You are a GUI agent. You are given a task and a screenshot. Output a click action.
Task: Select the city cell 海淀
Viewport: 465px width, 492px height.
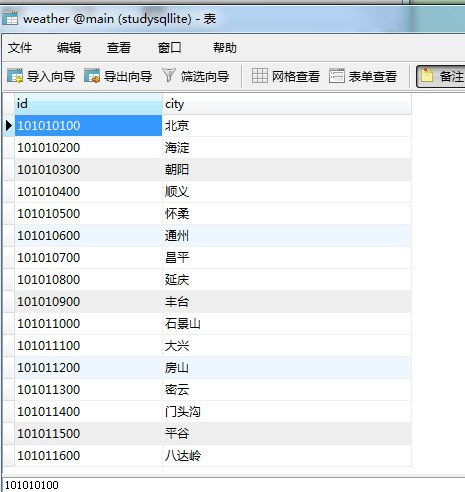pos(287,148)
